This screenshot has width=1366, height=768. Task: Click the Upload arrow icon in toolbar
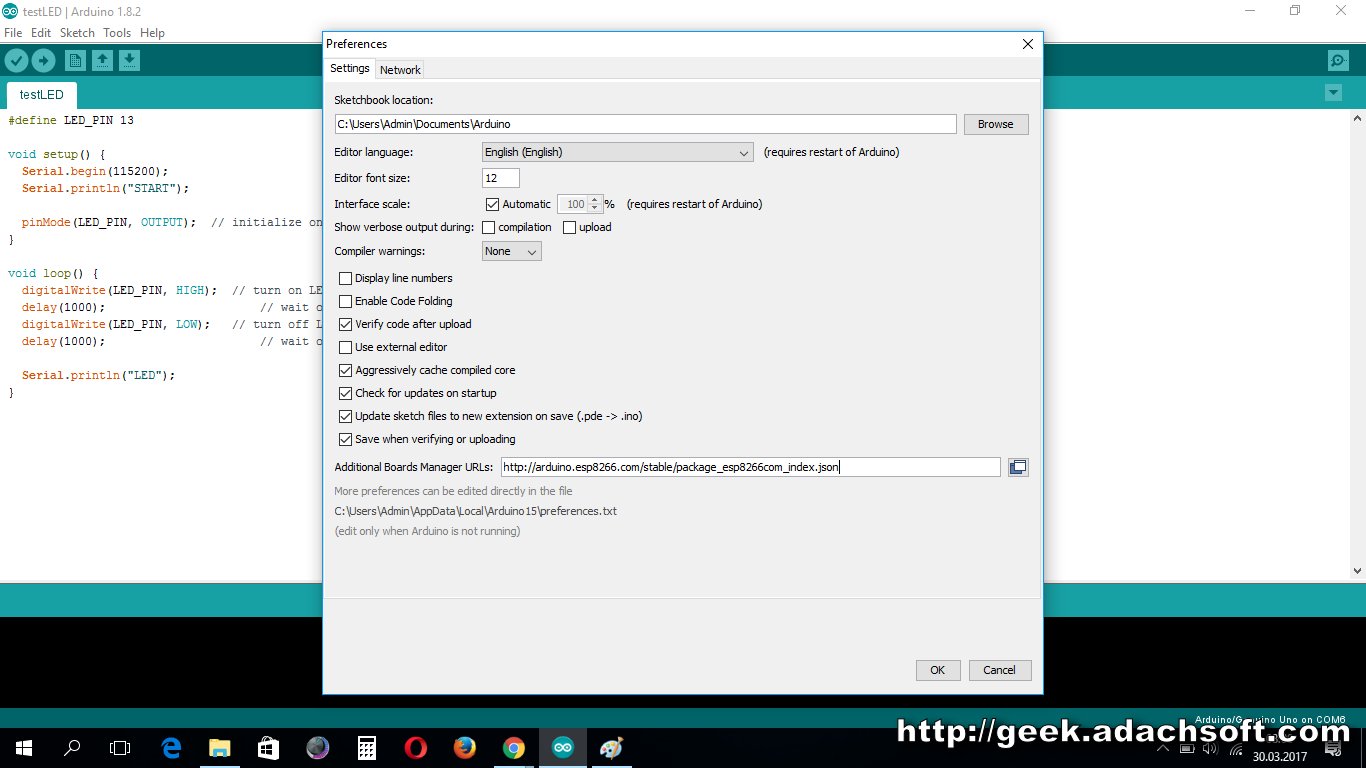tap(43, 61)
